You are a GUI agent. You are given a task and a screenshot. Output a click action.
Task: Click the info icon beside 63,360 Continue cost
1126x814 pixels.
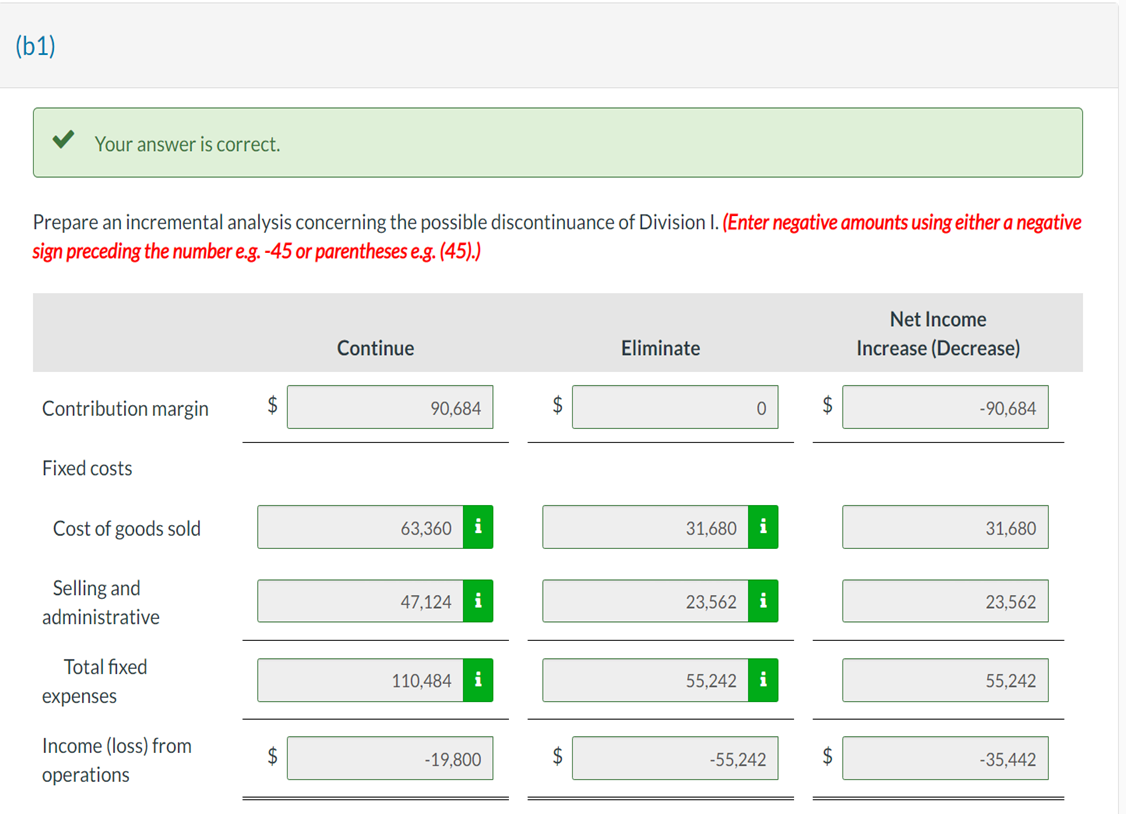(478, 527)
